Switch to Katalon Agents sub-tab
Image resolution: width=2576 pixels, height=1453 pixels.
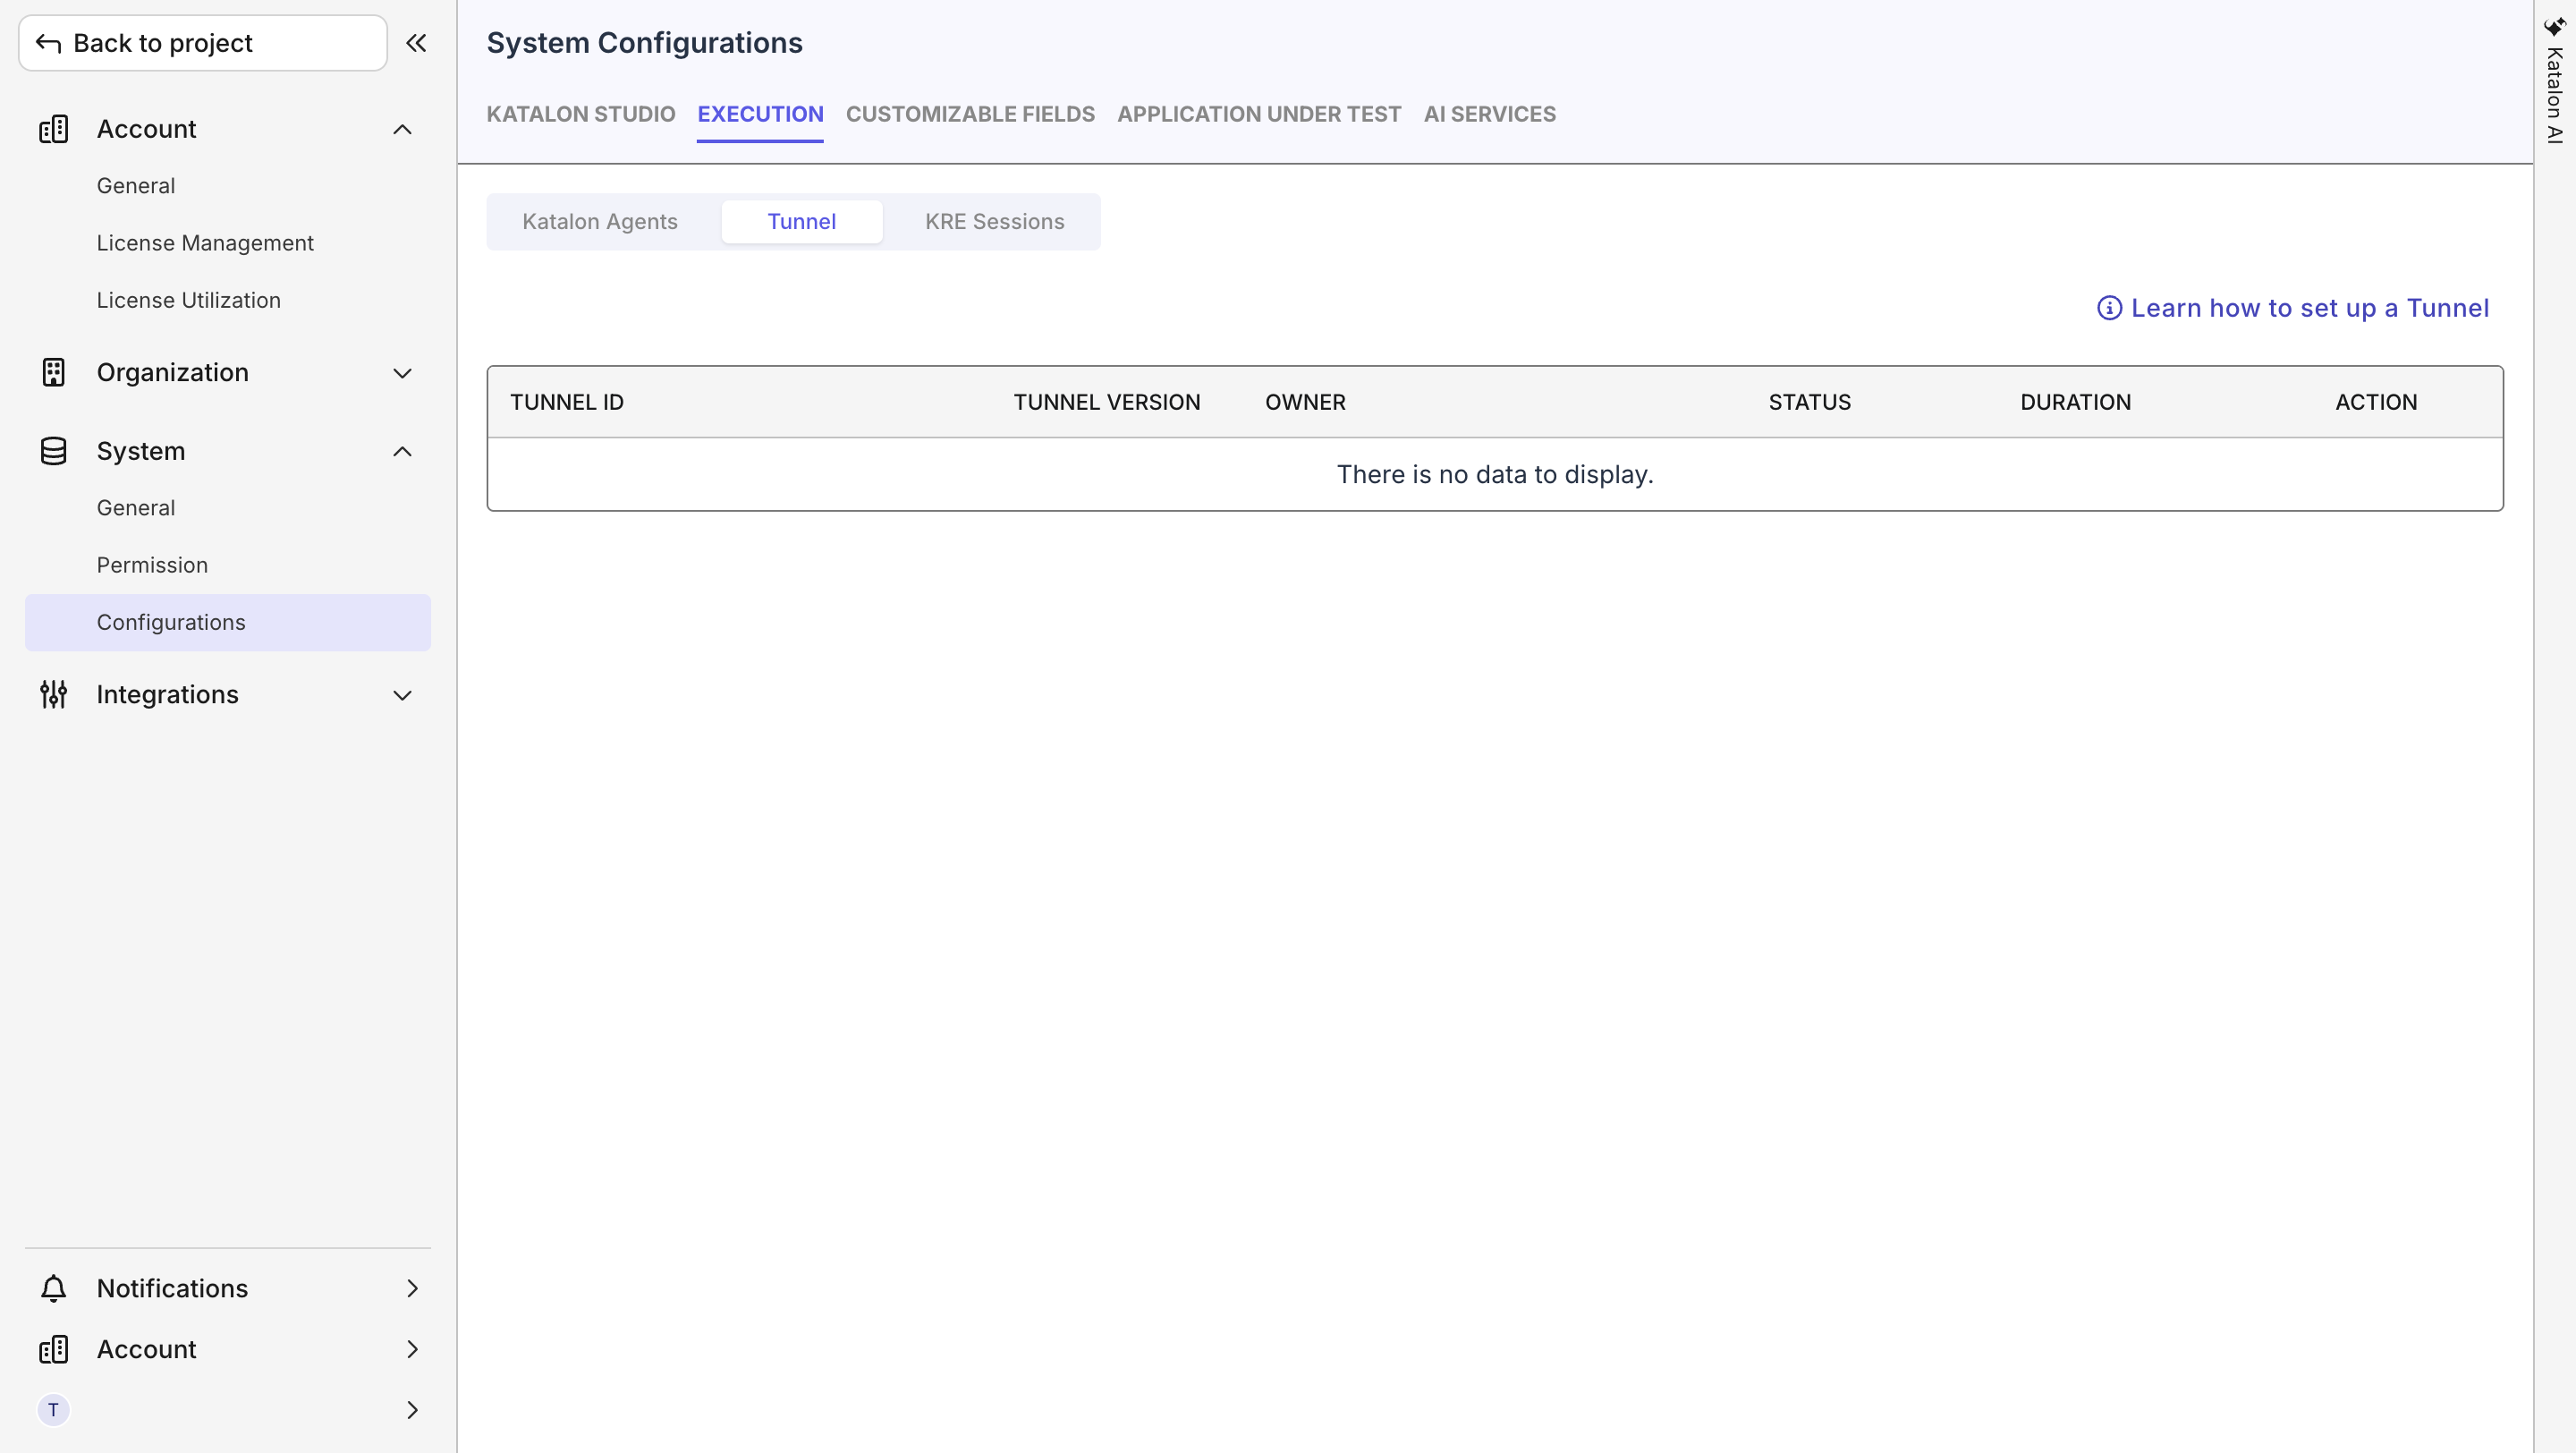click(x=600, y=221)
